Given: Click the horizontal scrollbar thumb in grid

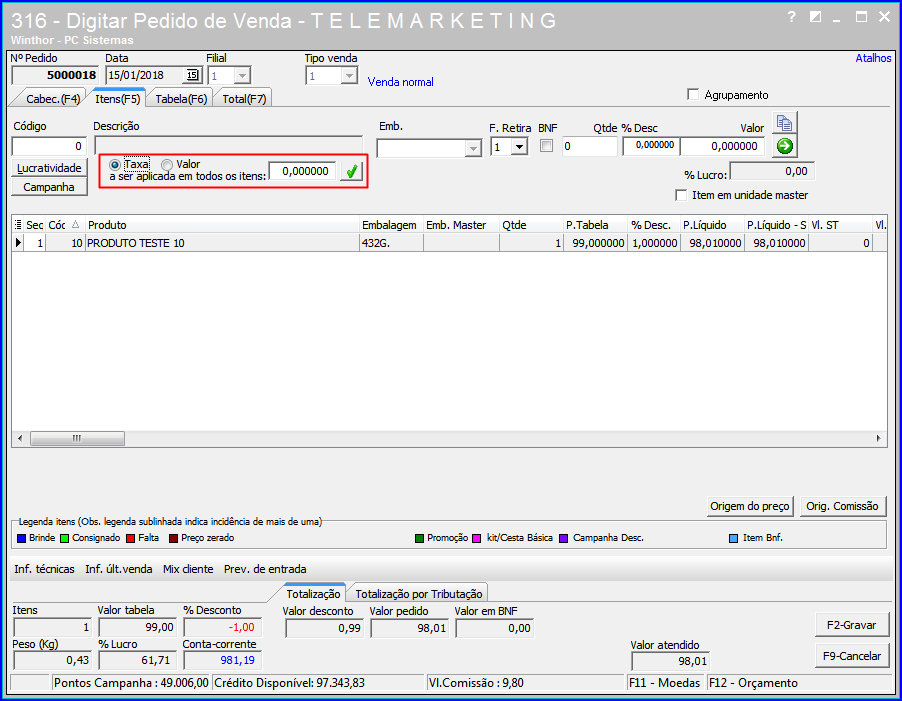Looking at the screenshot, I should 77,439.
